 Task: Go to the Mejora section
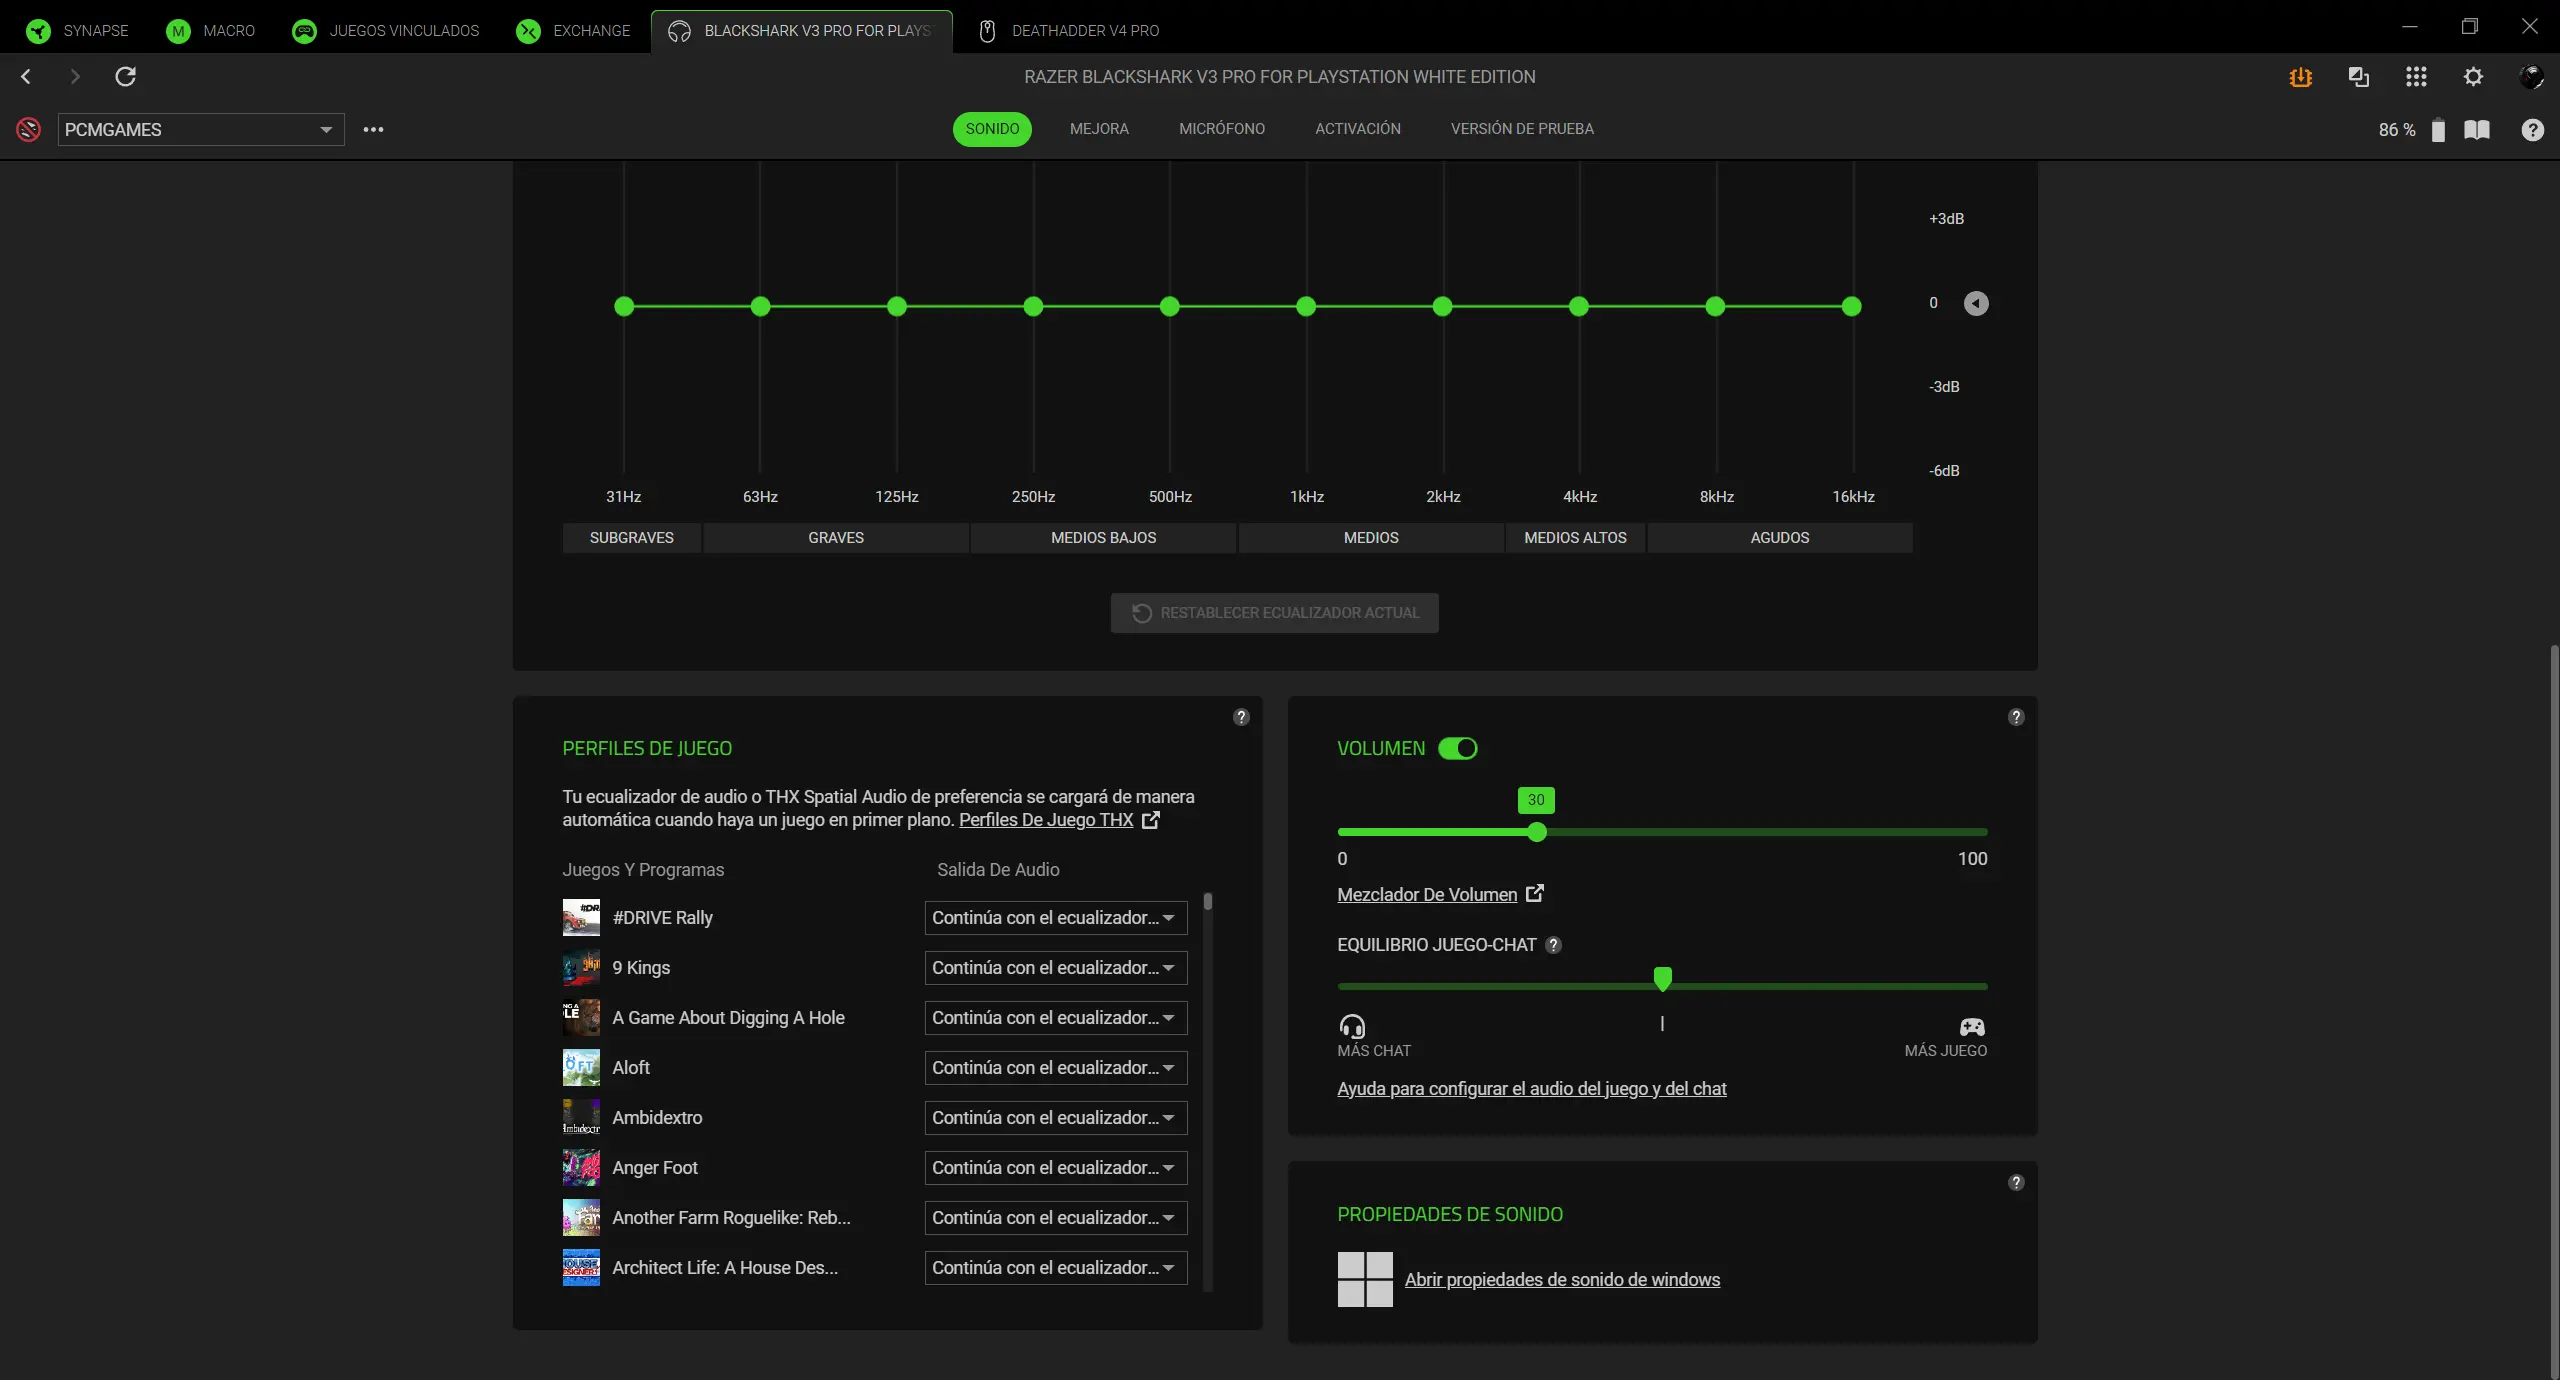[x=1099, y=129]
